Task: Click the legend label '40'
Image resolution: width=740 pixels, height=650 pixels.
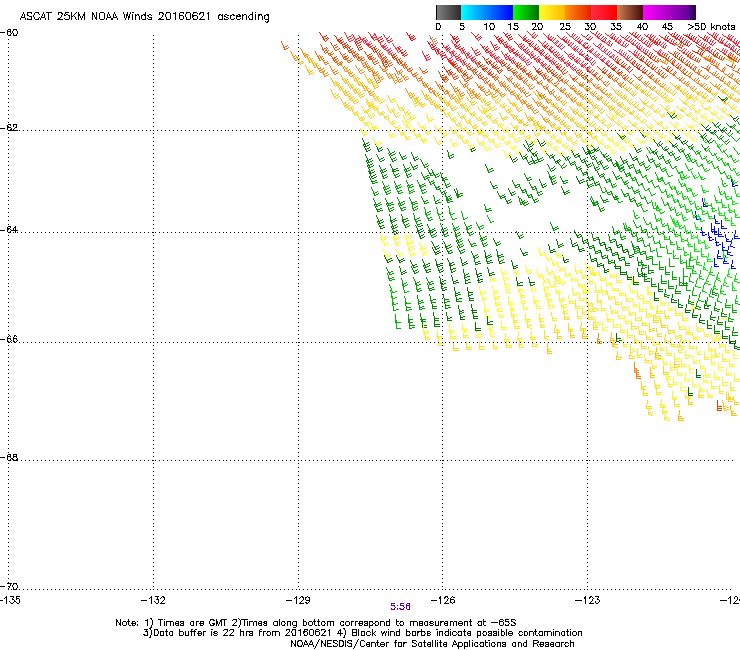Action: pos(642,27)
